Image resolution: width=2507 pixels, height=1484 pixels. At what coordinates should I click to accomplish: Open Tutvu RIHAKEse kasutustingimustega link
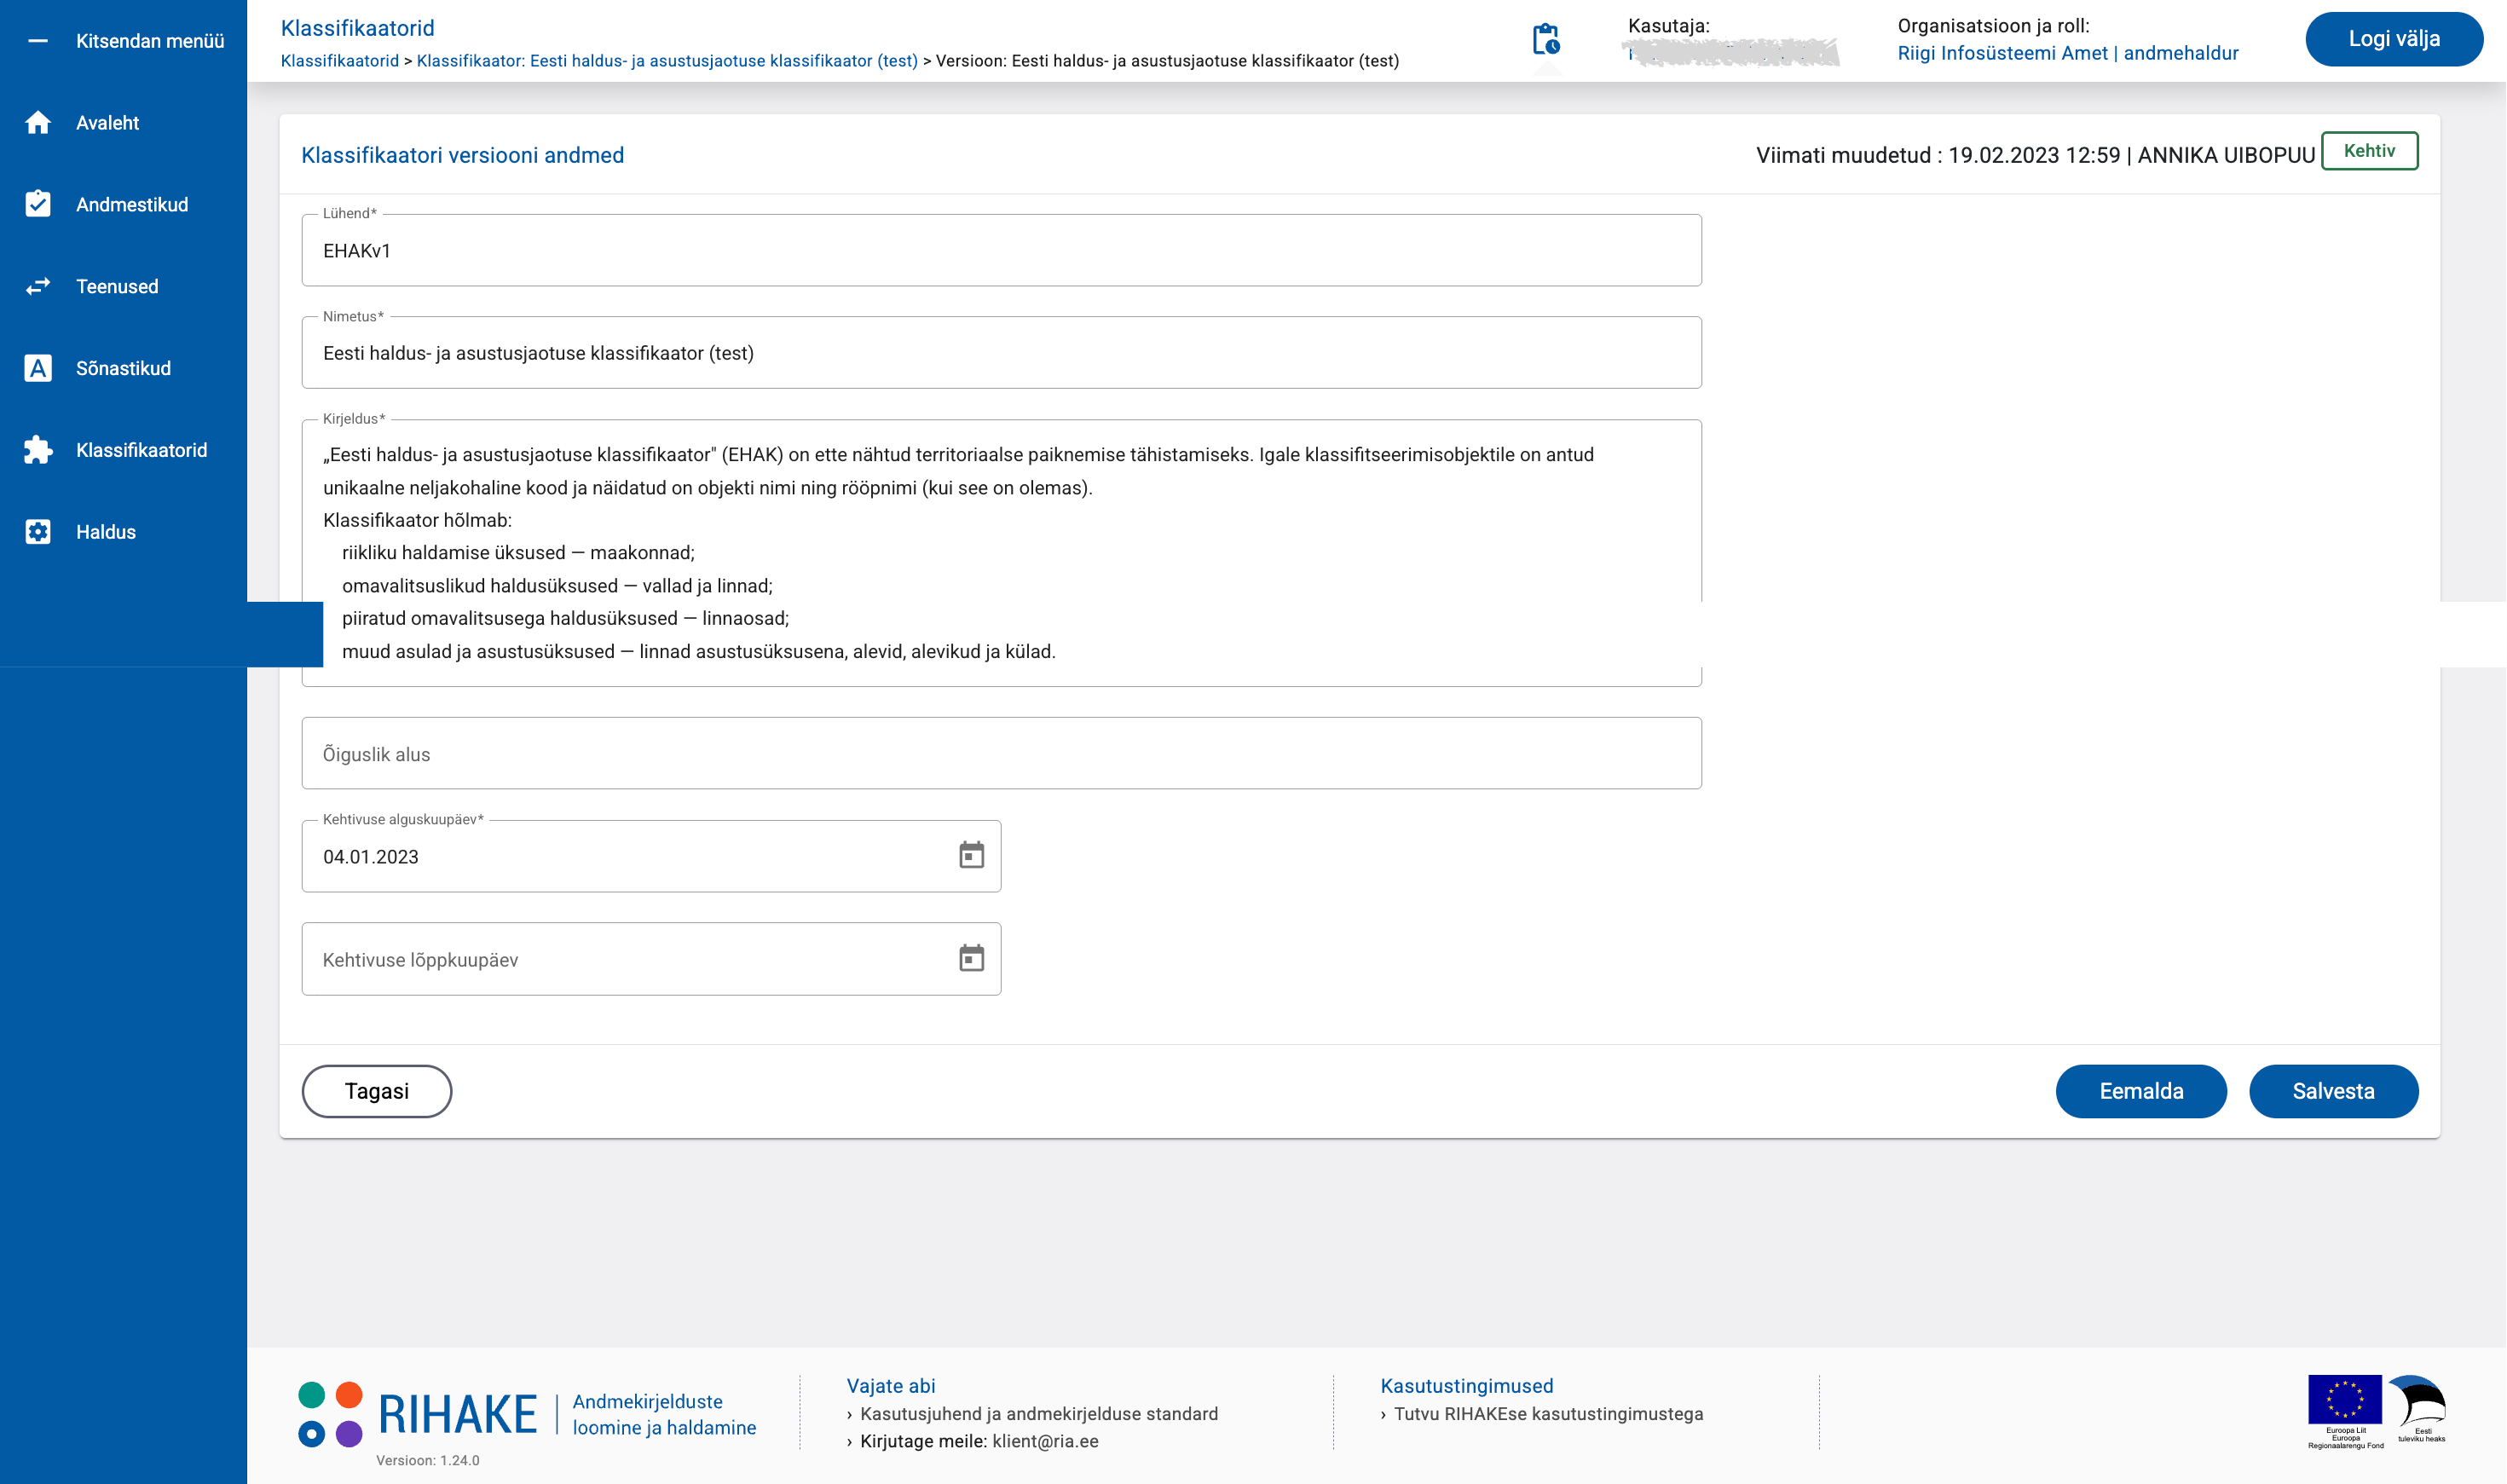[x=1547, y=1414]
